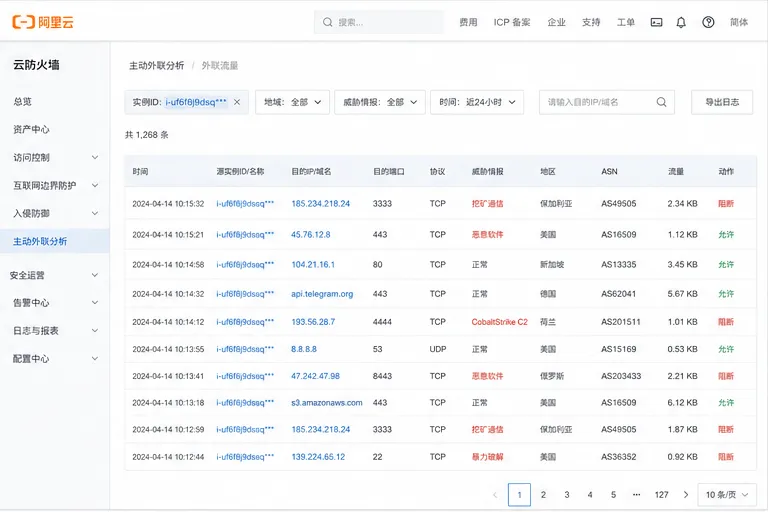The image size is (768, 512).
Task: Click the 暴力破解 threat label
Action: 487,457
